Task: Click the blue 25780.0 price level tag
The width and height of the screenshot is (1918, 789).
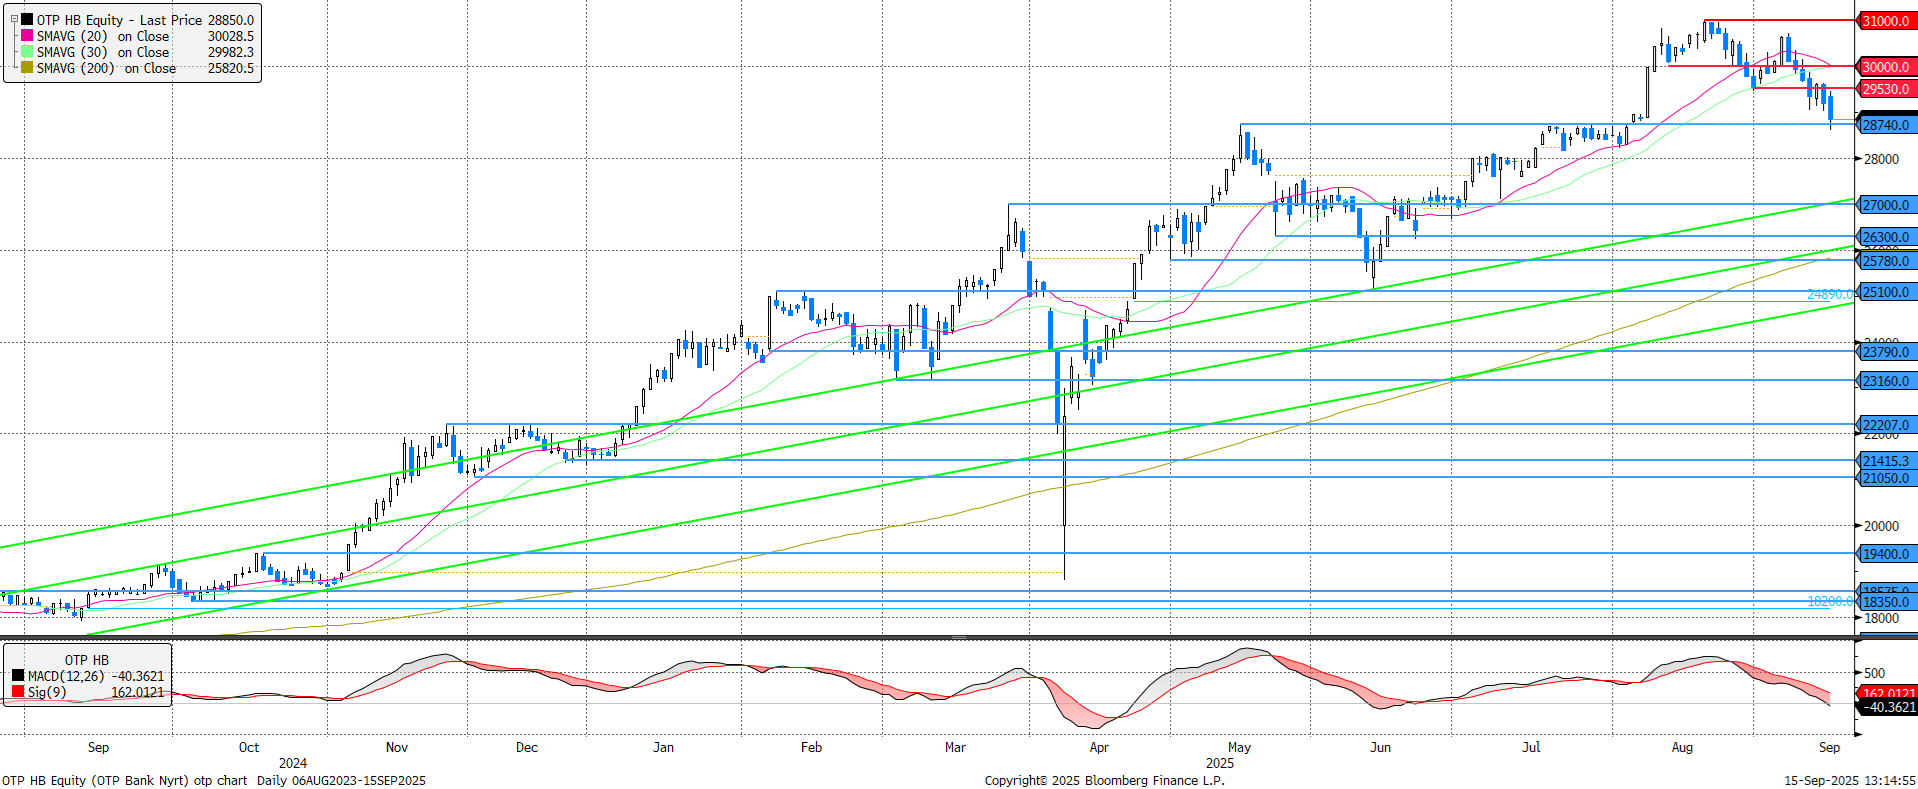Action: point(1885,261)
